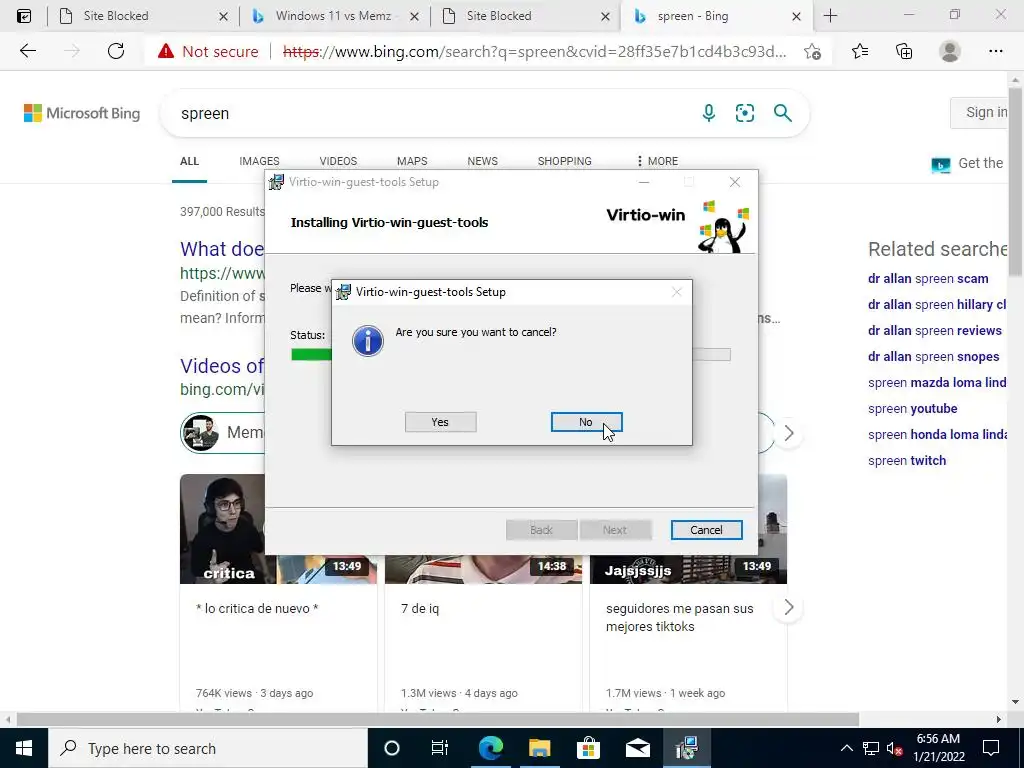
Task: Open the video titled 7 de iq
Action: pos(420,609)
